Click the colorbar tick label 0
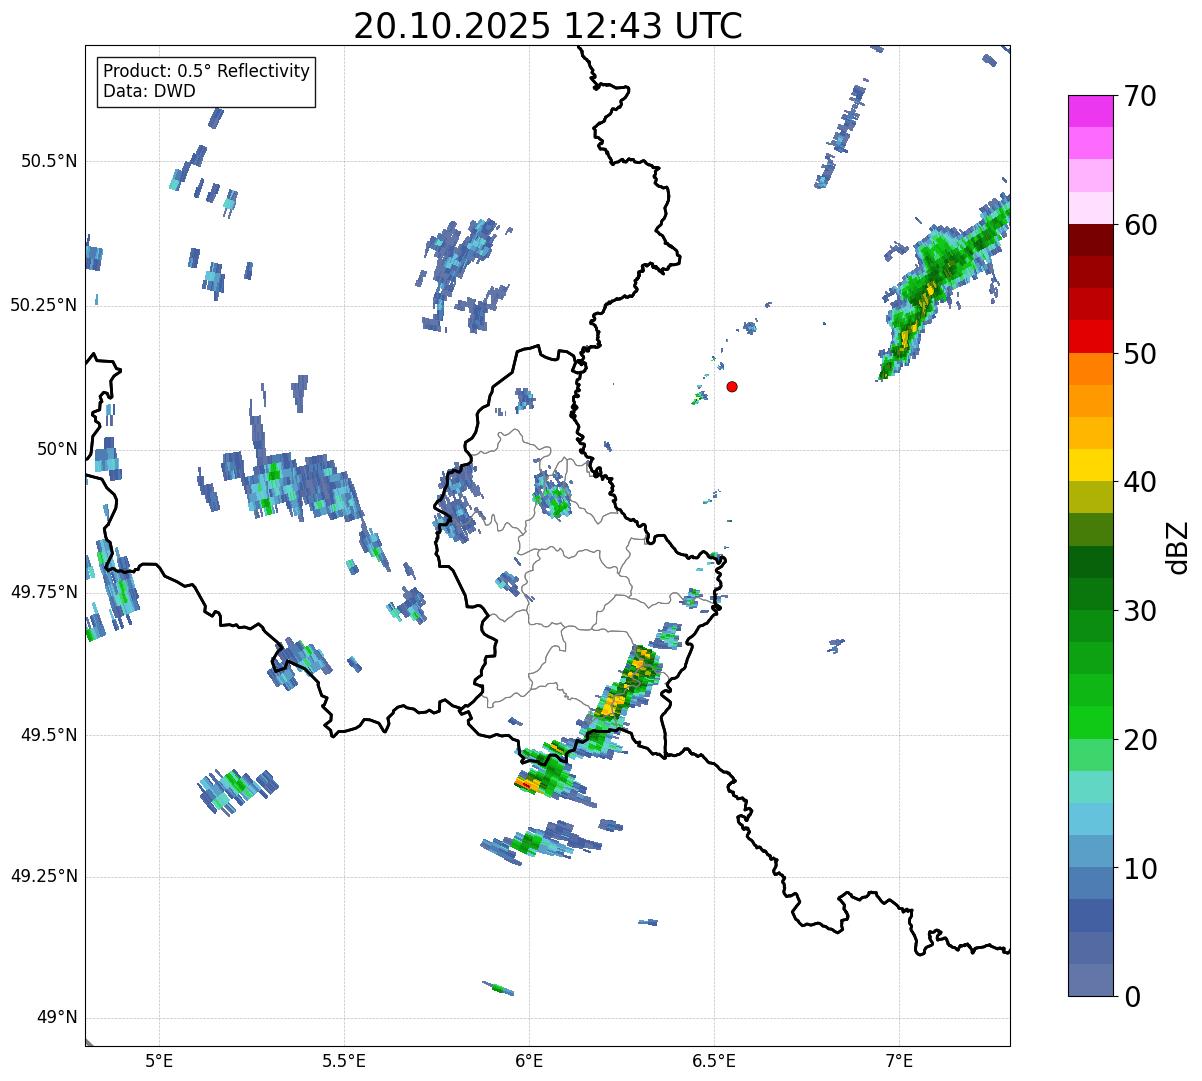The height and width of the screenshot is (1081, 1202). click(x=1132, y=997)
